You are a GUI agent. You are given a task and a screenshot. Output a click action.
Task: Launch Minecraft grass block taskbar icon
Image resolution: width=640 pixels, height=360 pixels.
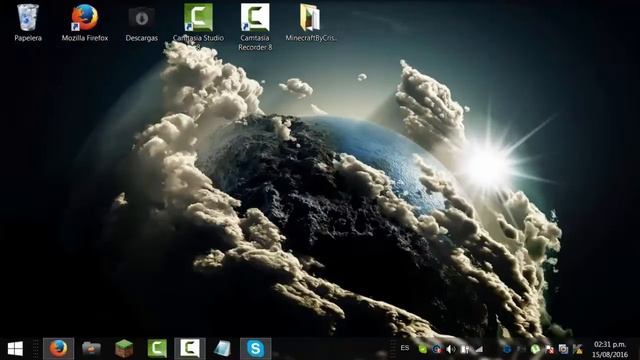(x=124, y=349)
